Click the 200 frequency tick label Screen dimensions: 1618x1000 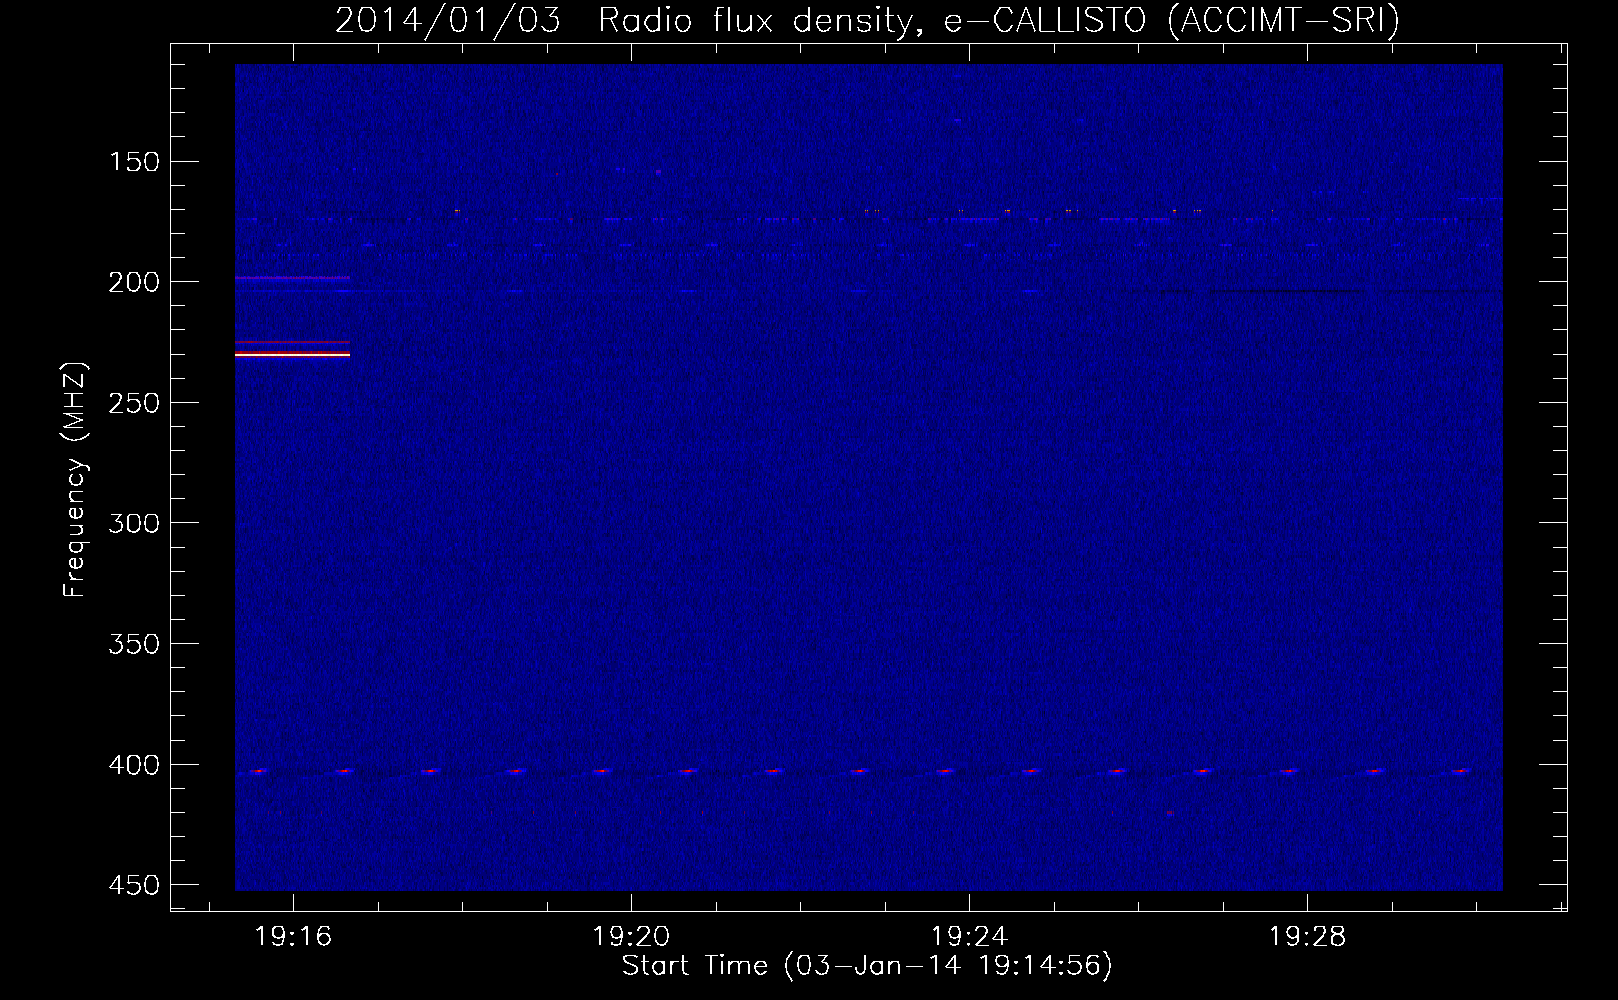[133, 282]
